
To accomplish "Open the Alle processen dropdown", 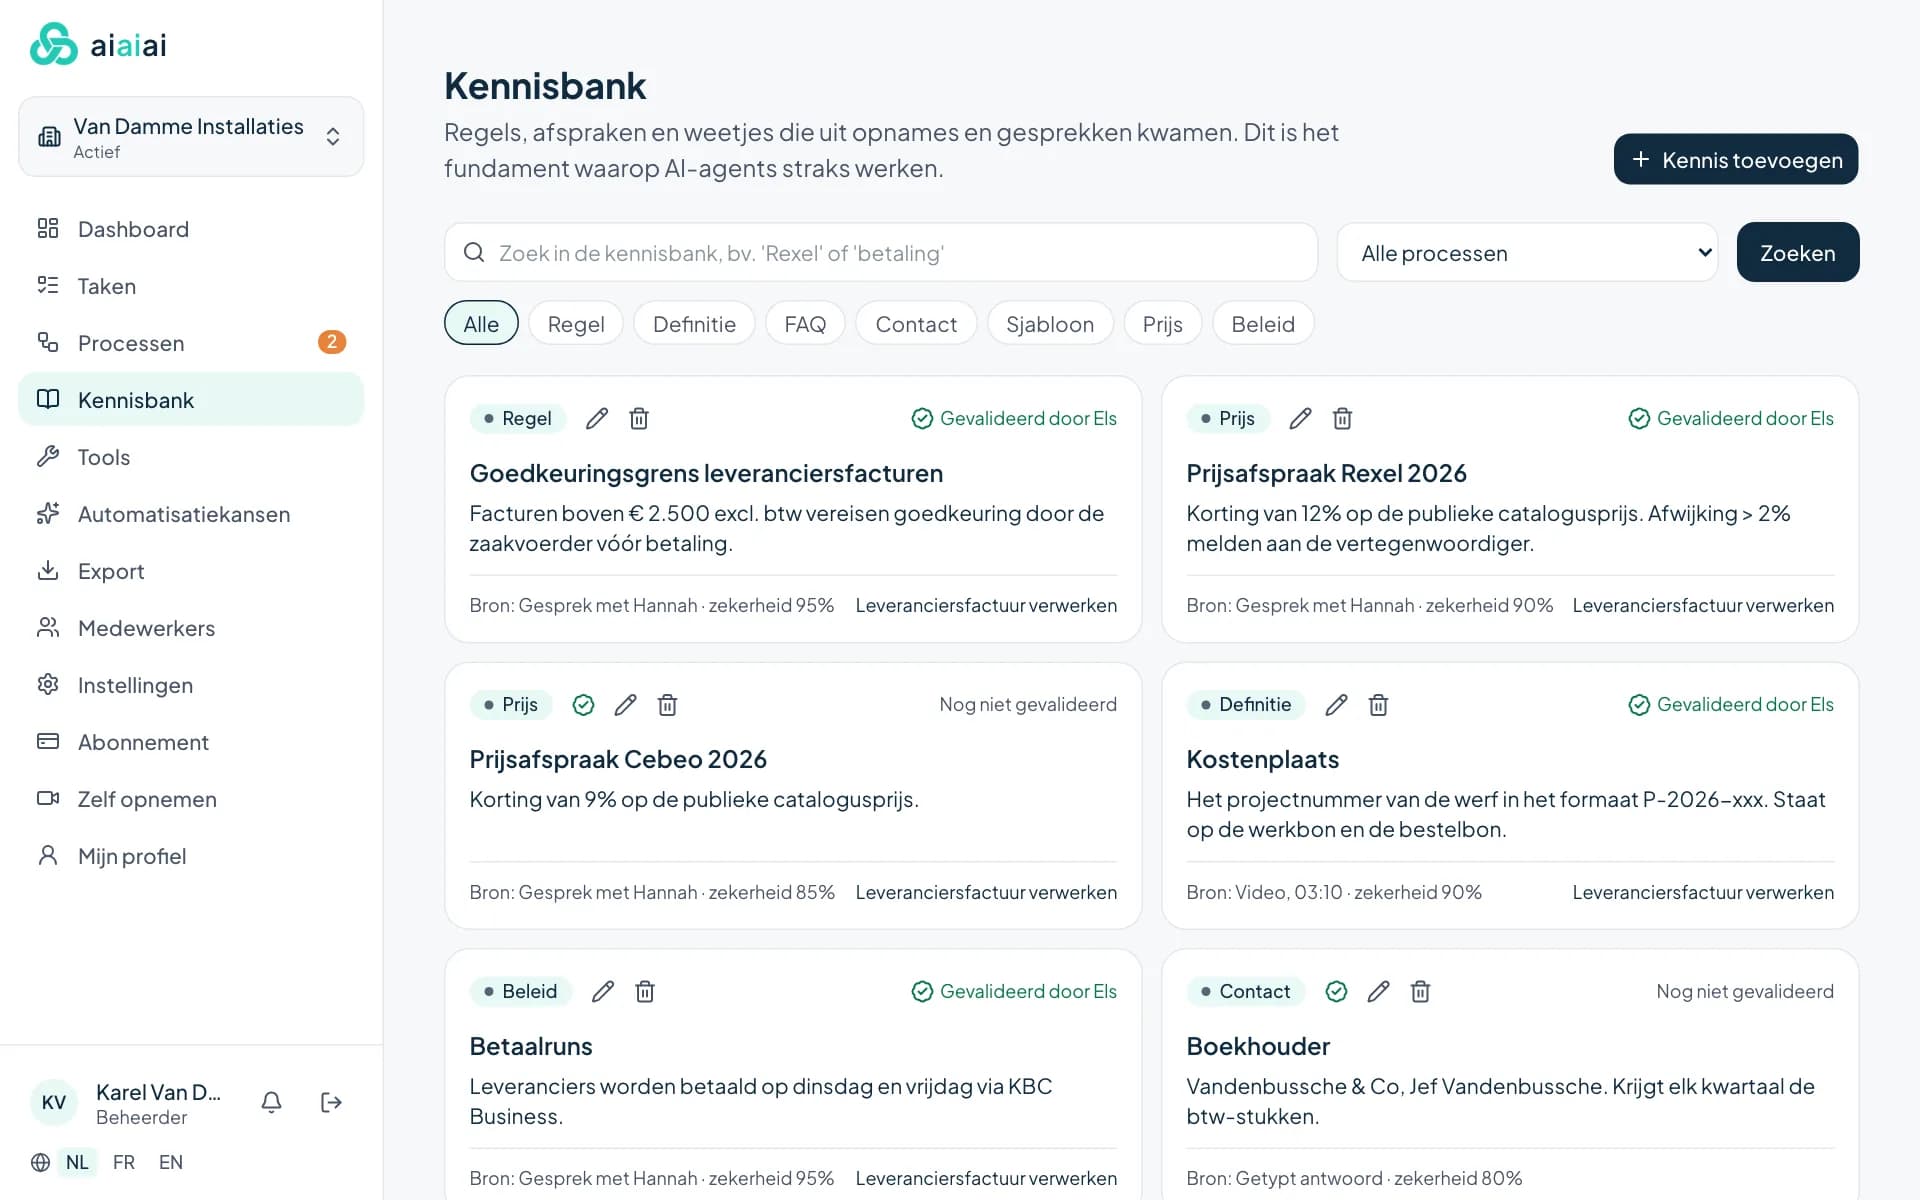I will point(1527,253).
